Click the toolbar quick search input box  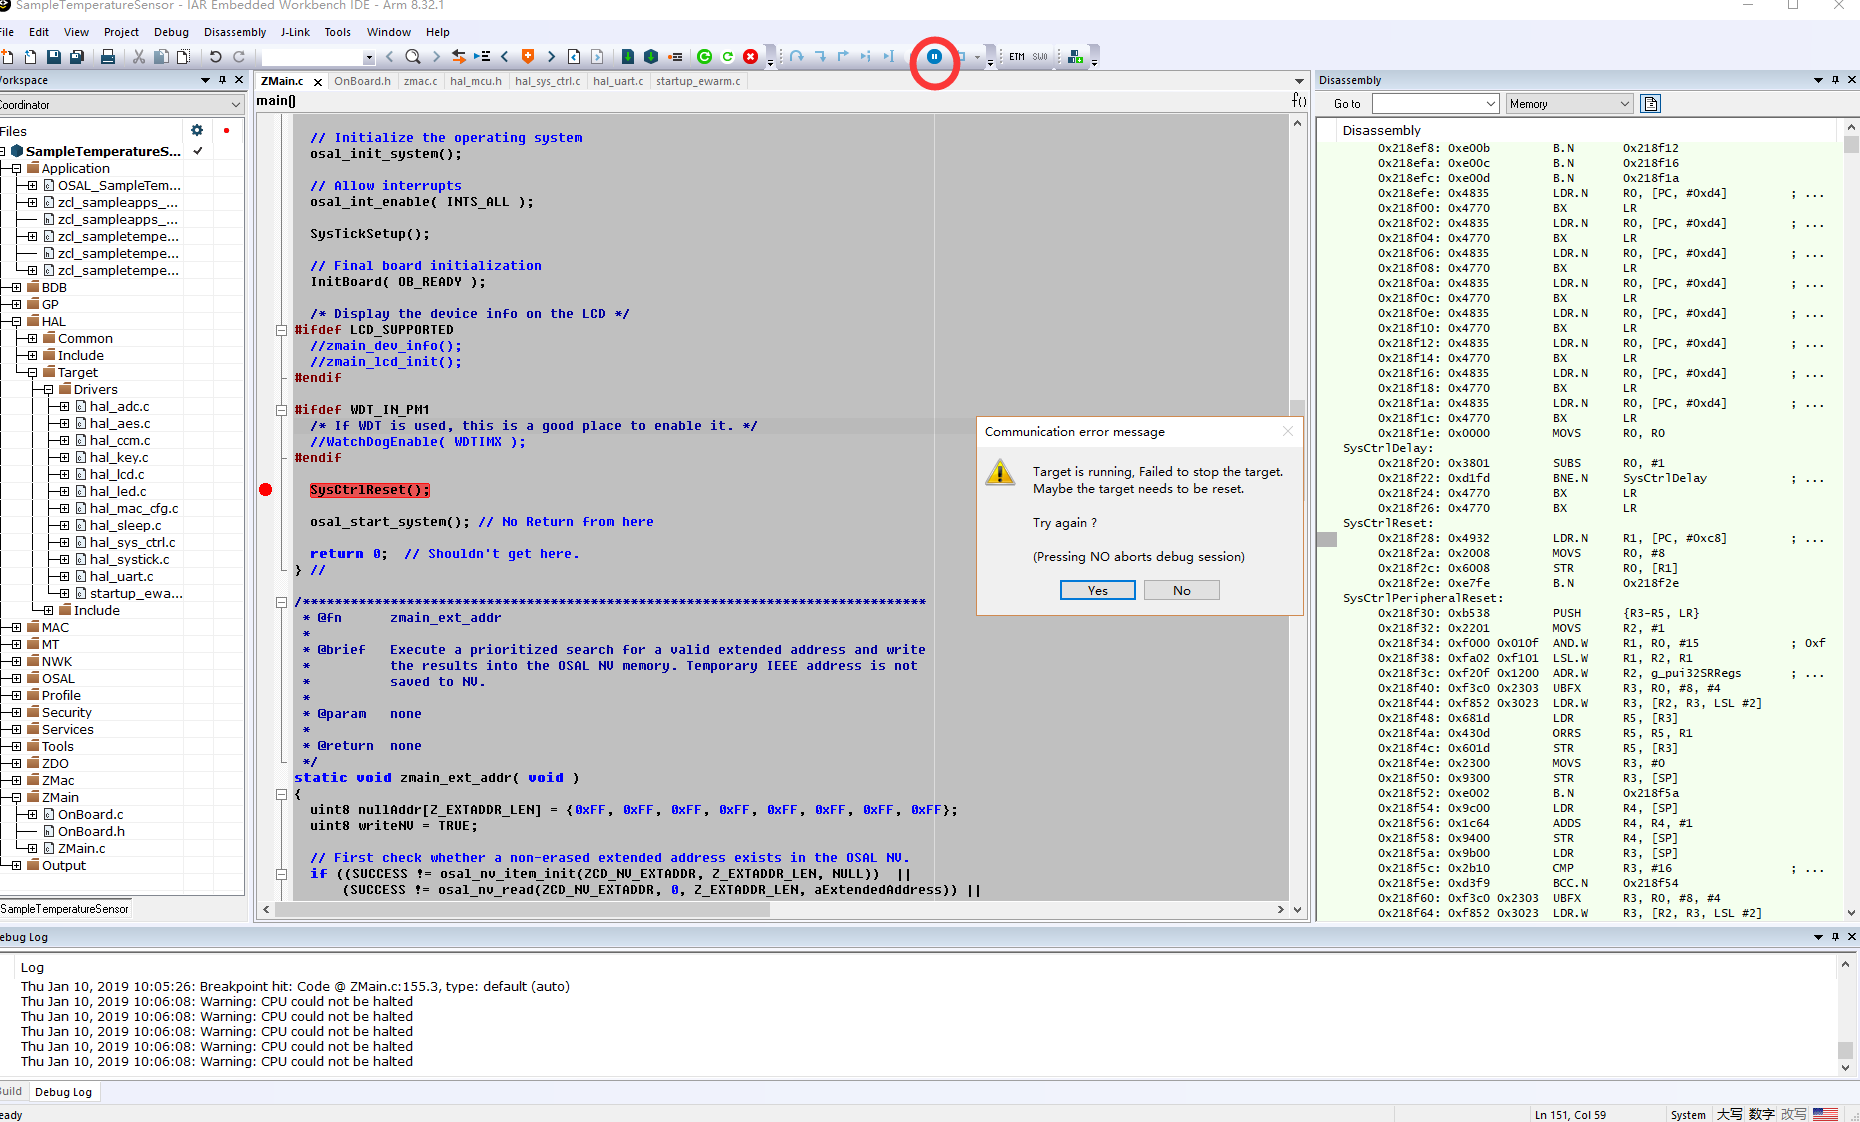click(311, 57)
